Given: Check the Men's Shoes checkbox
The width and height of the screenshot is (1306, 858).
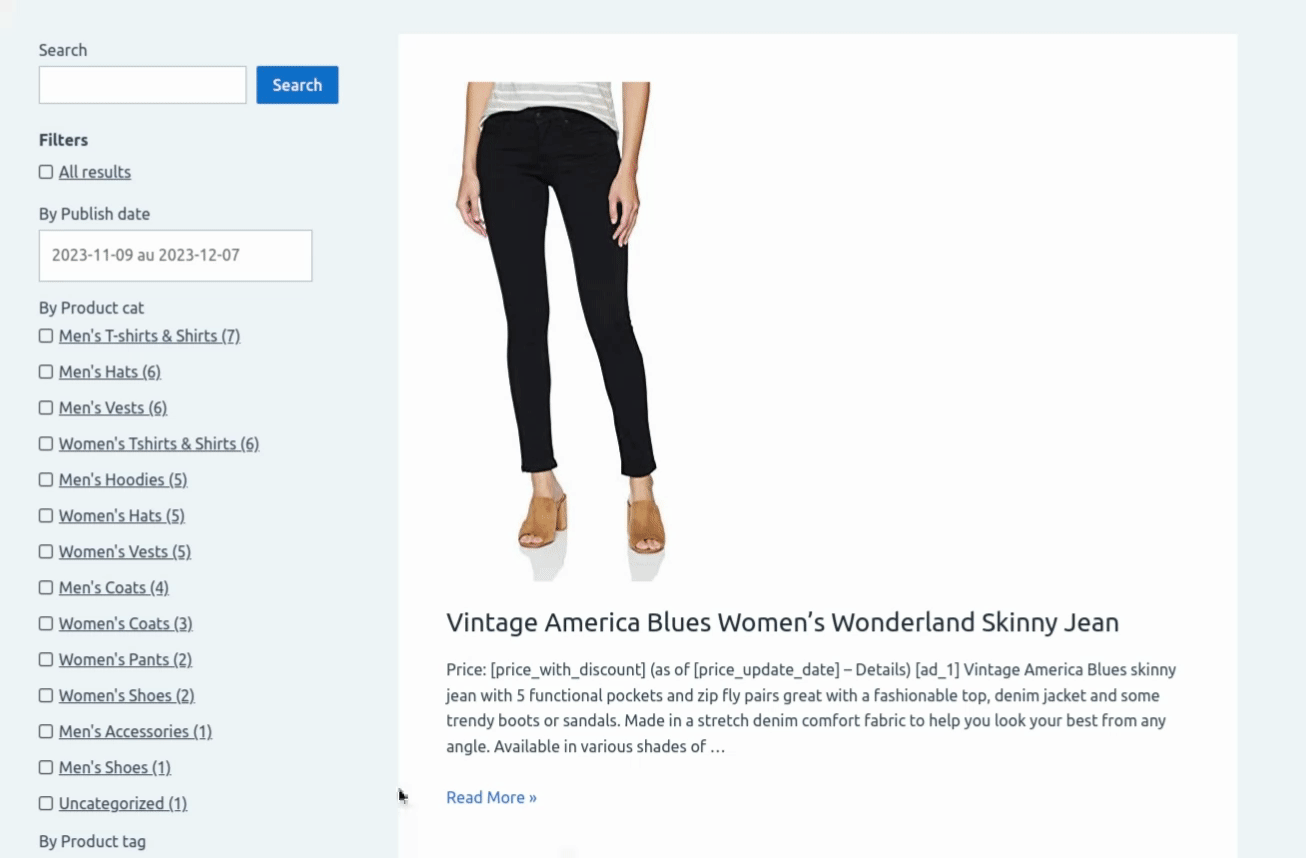Looking at the screenshot, I should (46, 768).
